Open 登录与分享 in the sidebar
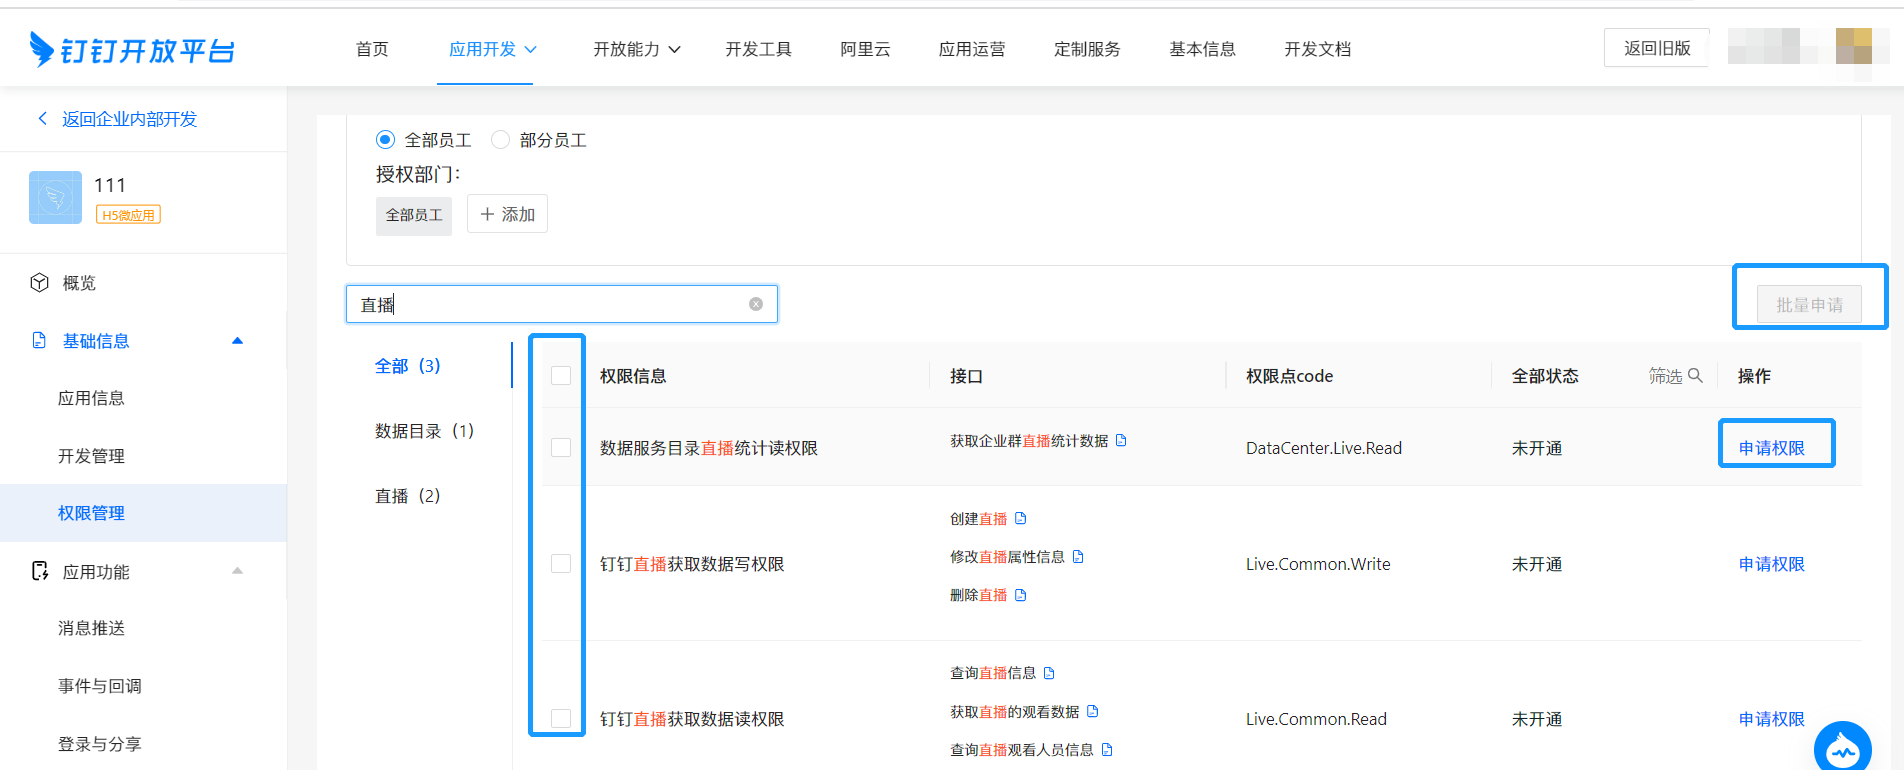Screen dimensions: 1904x770 99,744
